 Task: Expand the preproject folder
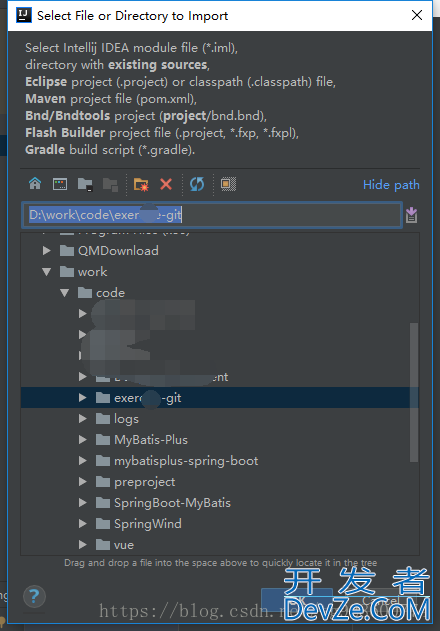click(83, 481)
